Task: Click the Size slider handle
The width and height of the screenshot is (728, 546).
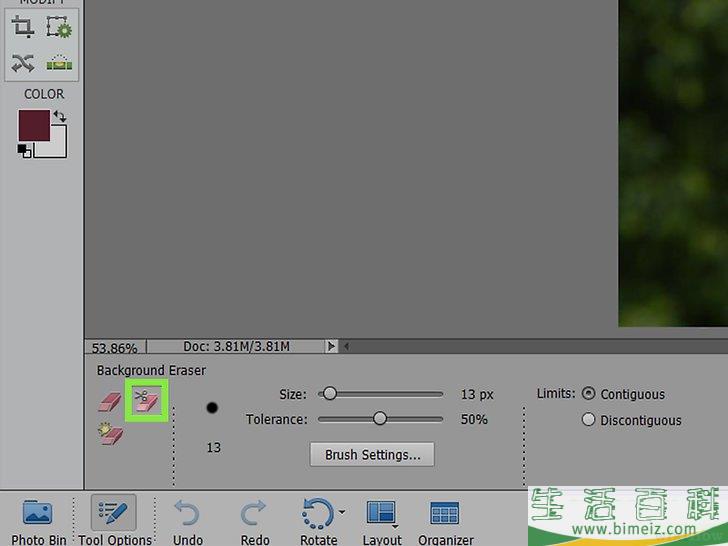Action: point(330,394)
